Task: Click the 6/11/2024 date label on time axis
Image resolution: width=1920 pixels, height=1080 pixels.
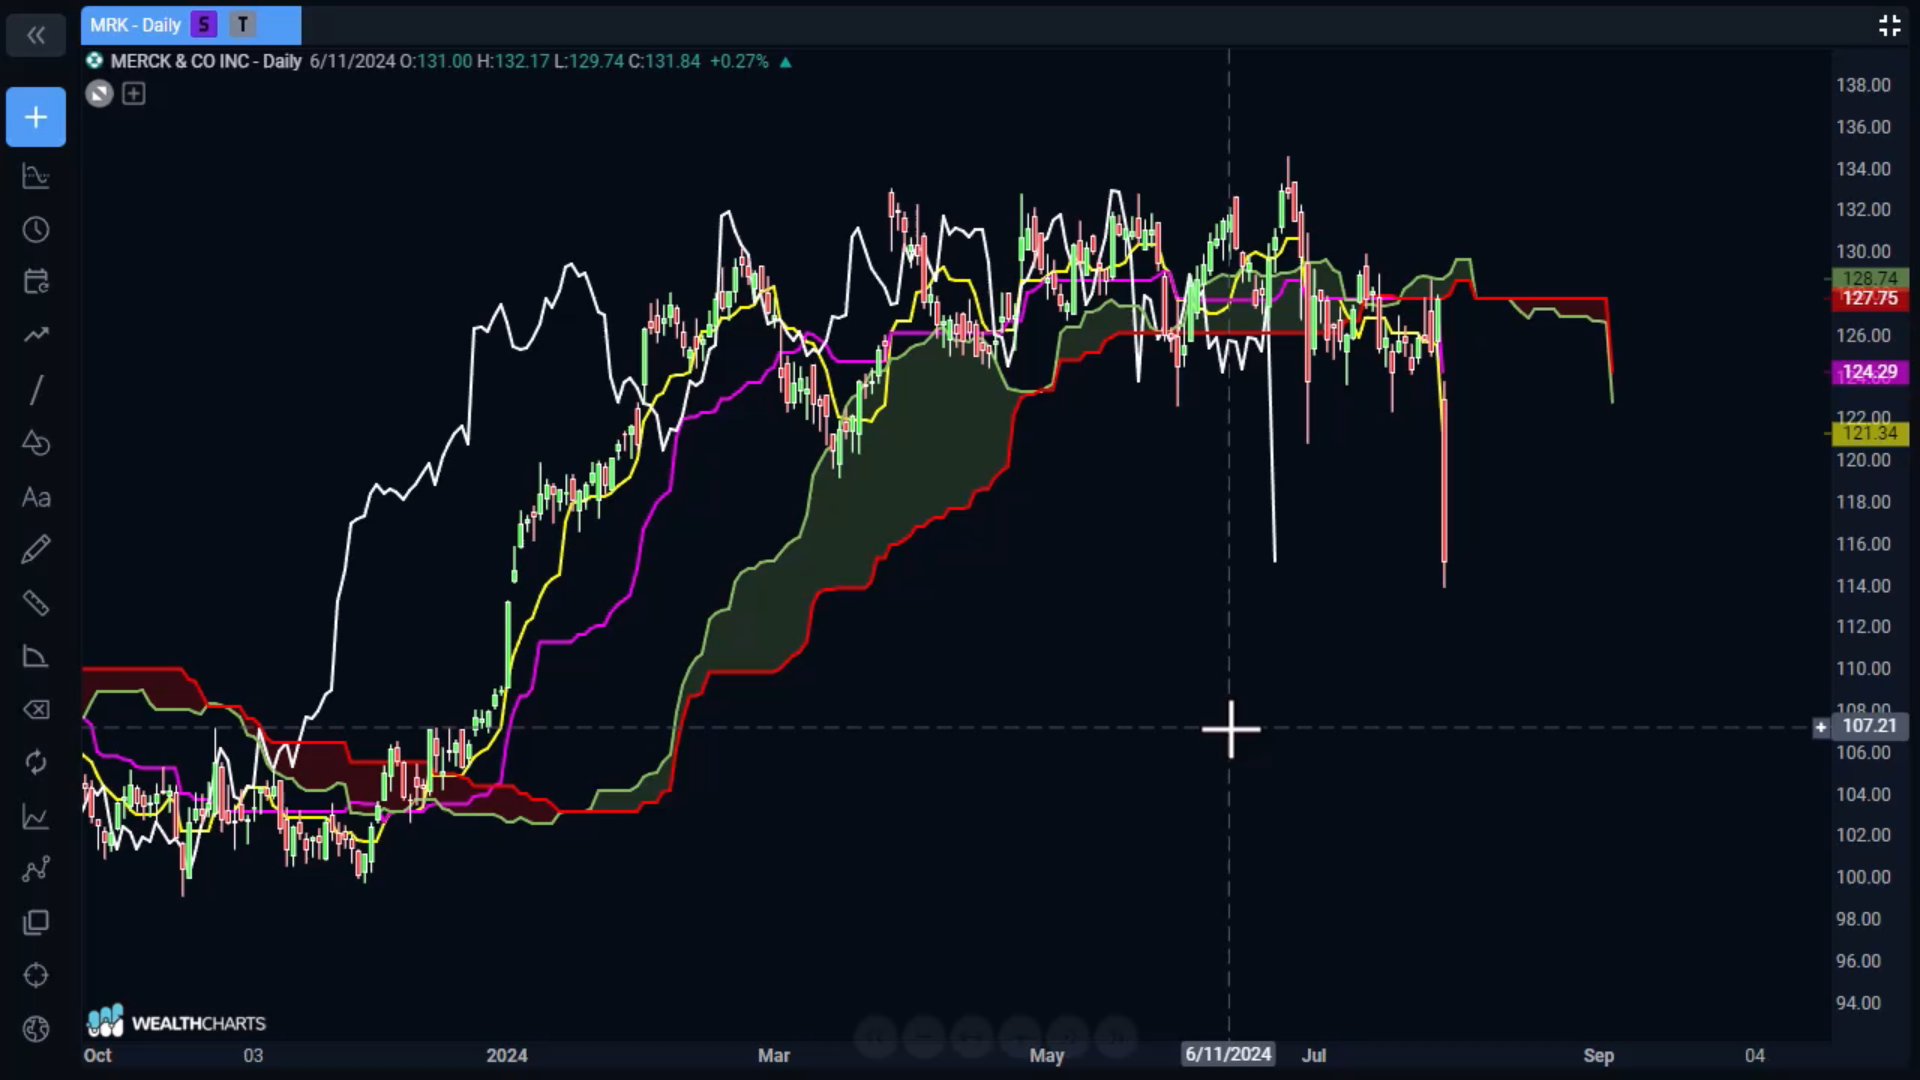Action: pyautogui.click(x=1228, y=1054)
